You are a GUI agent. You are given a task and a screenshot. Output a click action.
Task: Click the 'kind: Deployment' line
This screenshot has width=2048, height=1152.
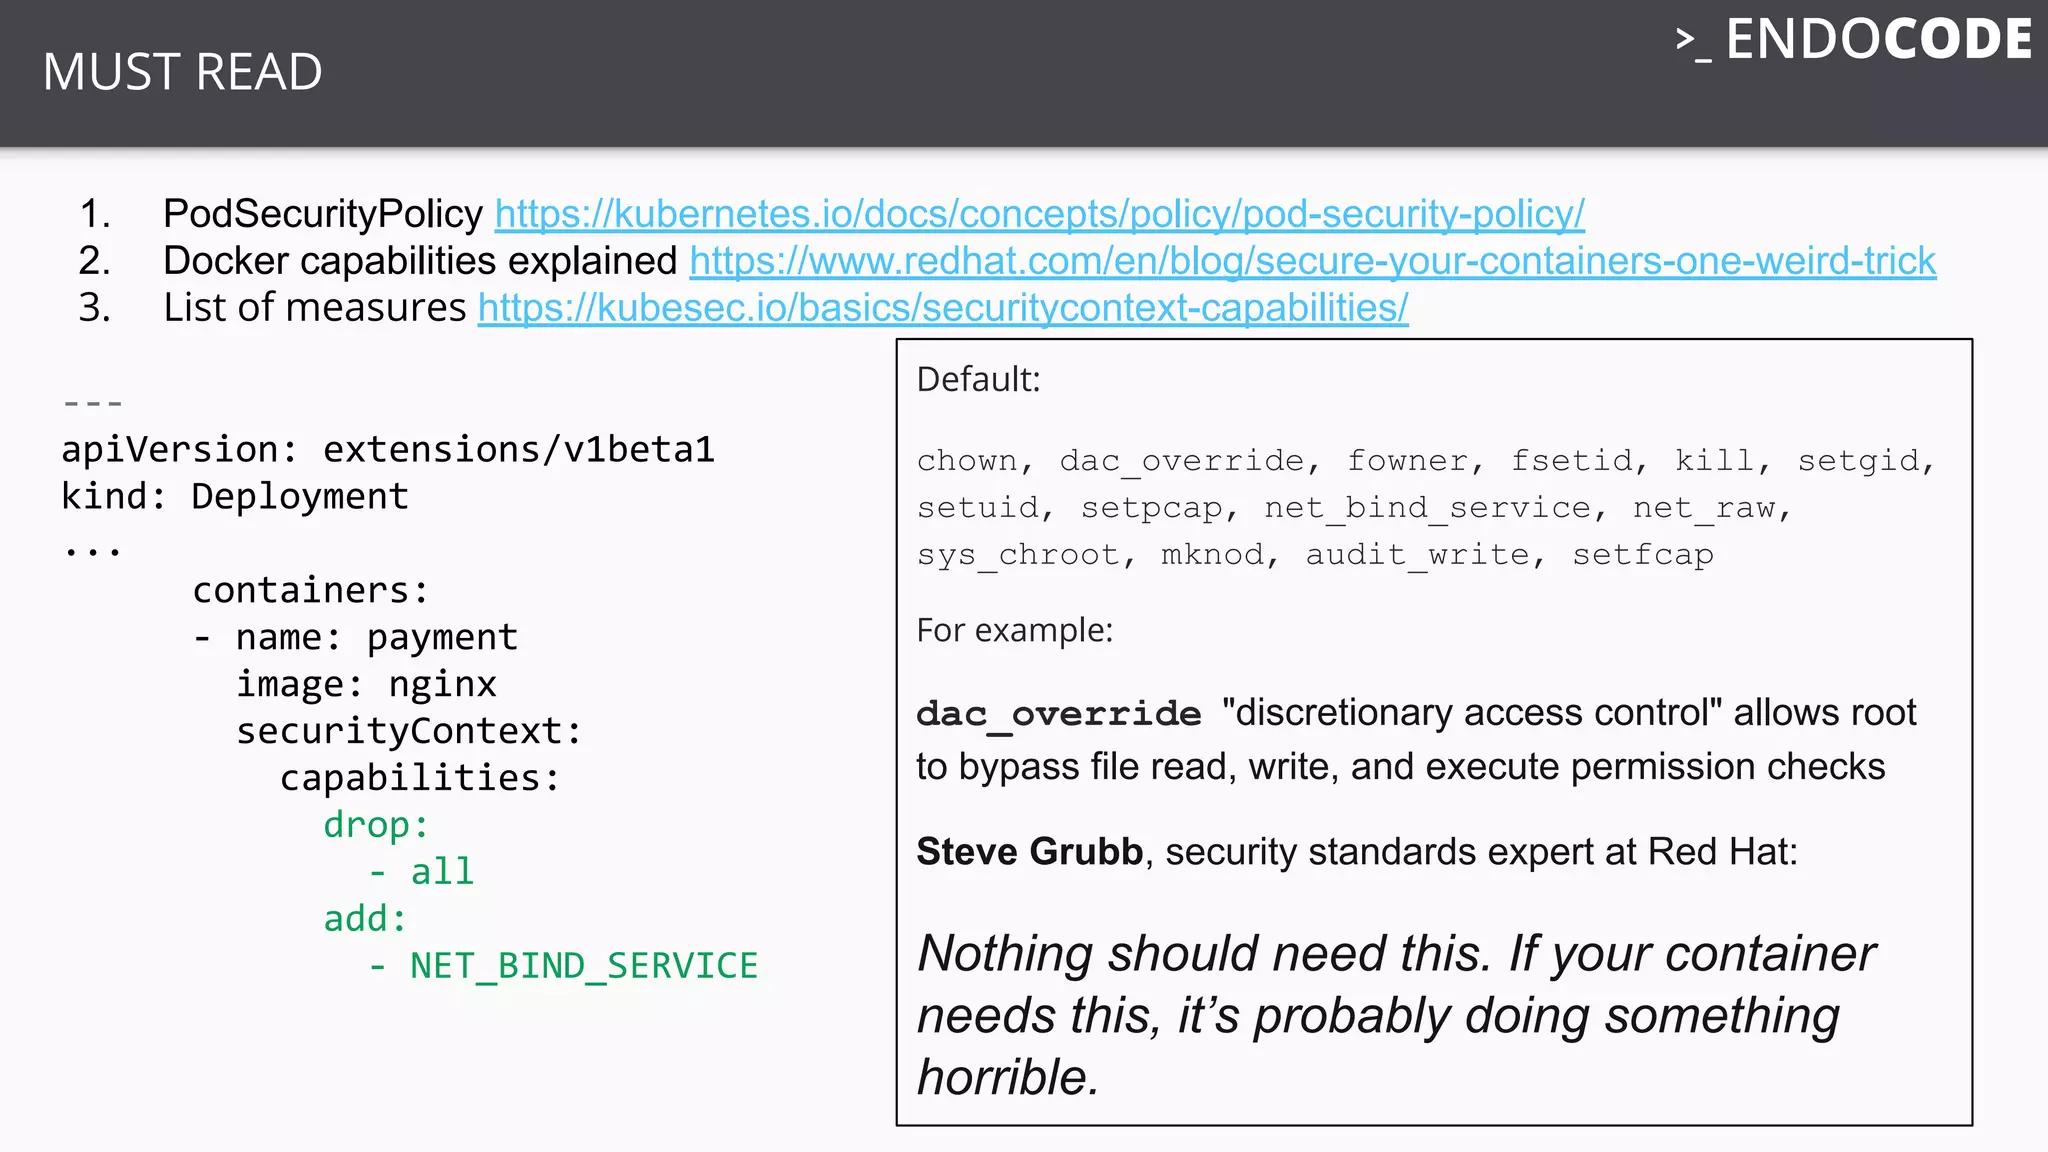[235, 496]
